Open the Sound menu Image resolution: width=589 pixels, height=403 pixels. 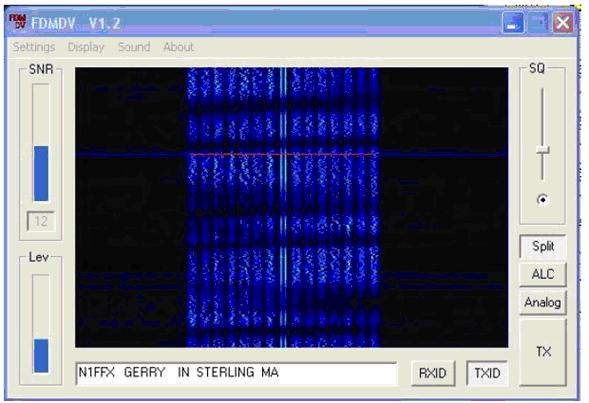(x=134, y=47)
